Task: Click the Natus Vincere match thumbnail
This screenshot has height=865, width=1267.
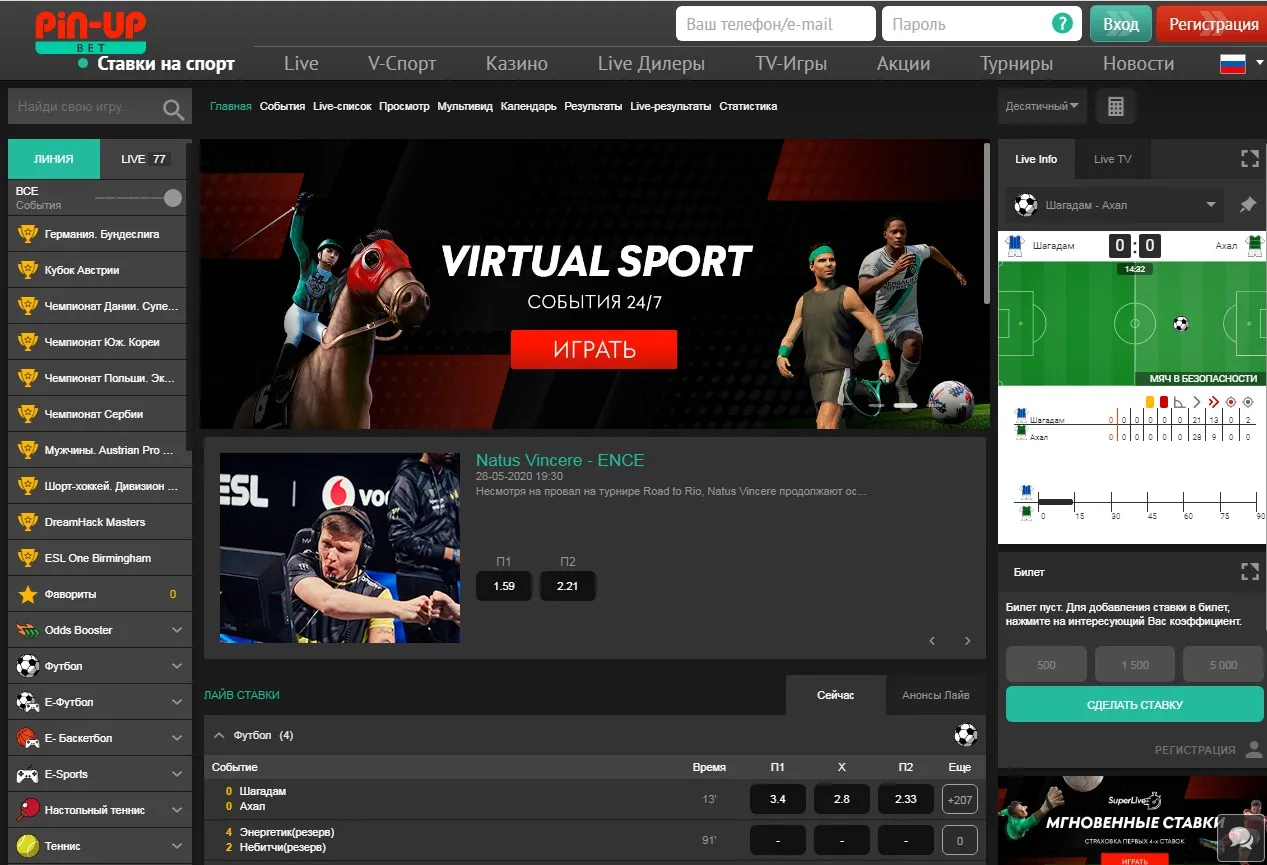Action: coord(340,548)
